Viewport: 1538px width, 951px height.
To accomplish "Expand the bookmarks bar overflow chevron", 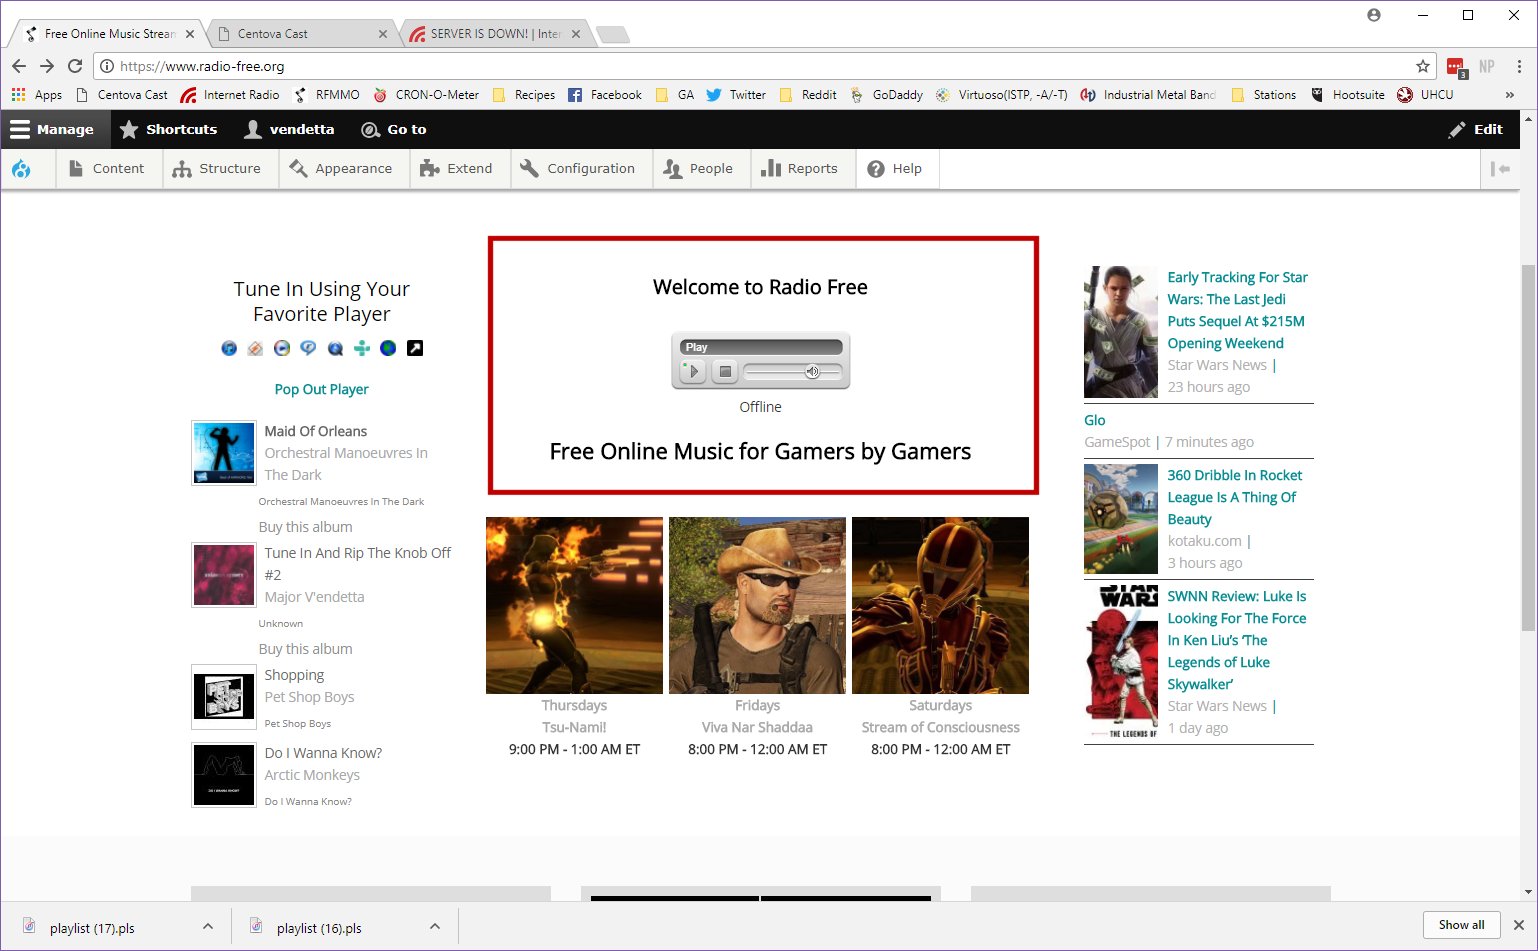I will tap(1509, 95).
